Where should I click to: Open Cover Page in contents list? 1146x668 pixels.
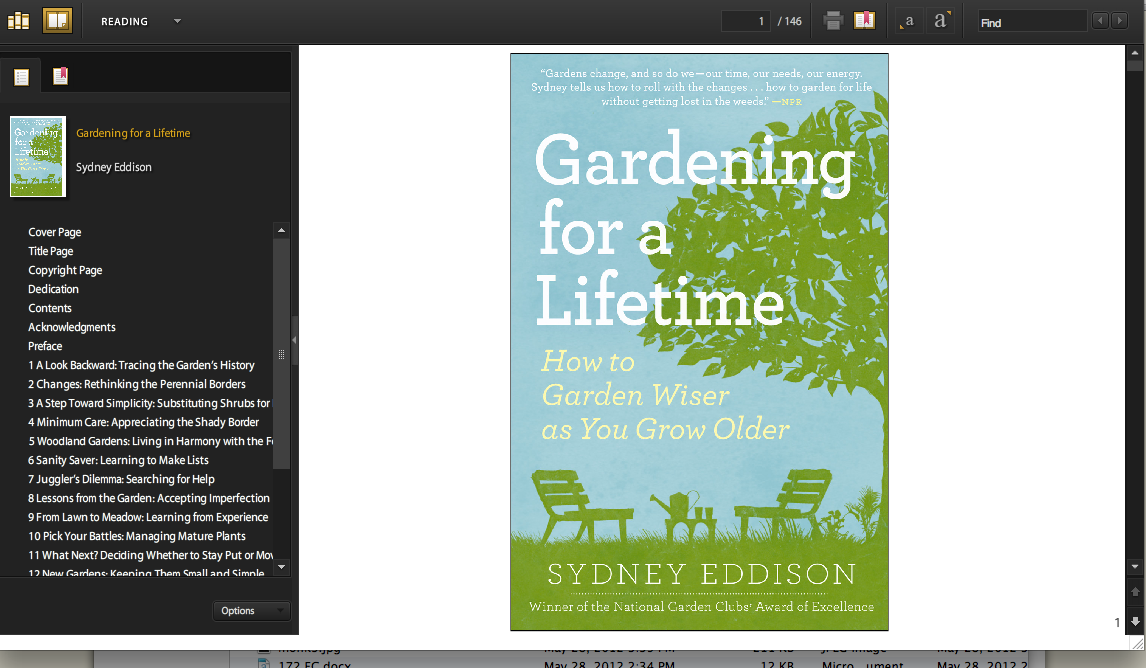point(55,232)
